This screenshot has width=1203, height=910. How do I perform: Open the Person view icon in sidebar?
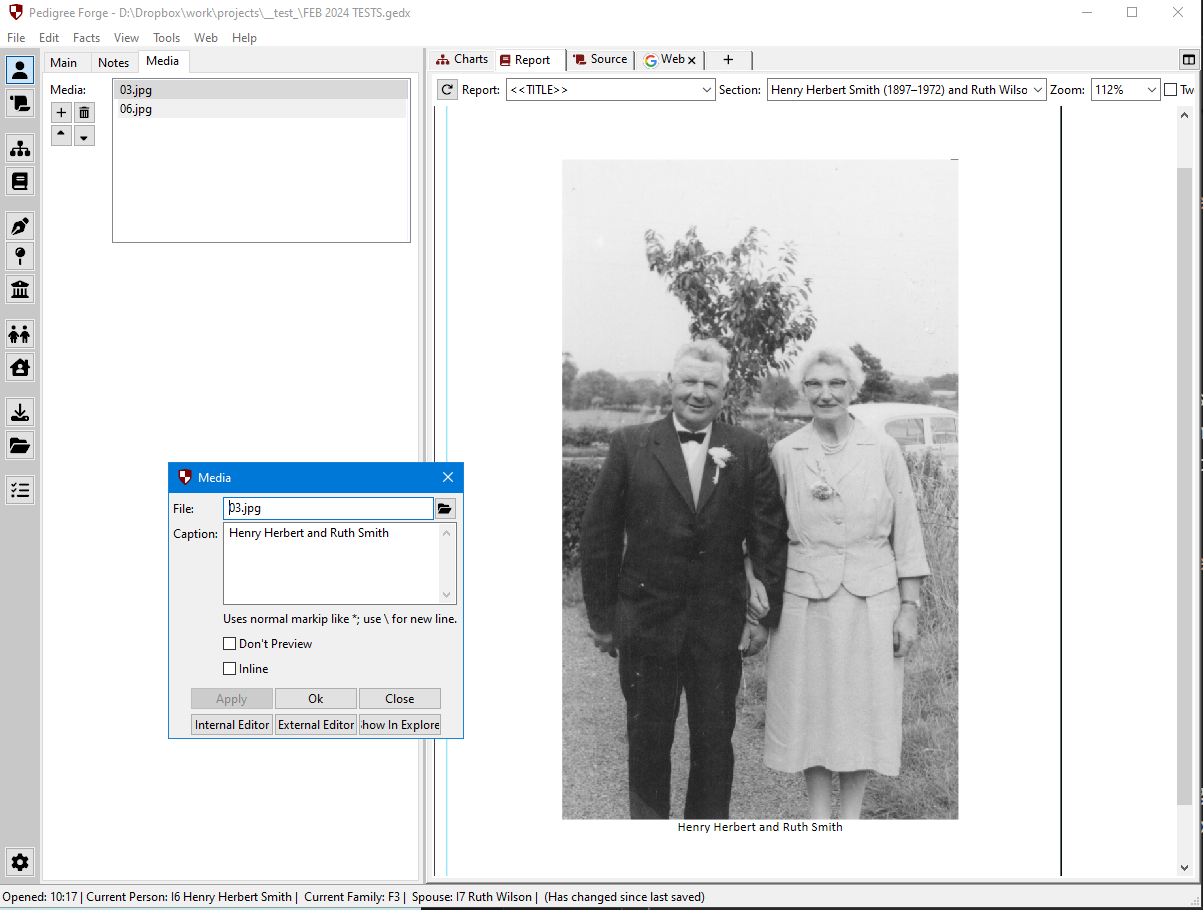(x=20, y=70)
